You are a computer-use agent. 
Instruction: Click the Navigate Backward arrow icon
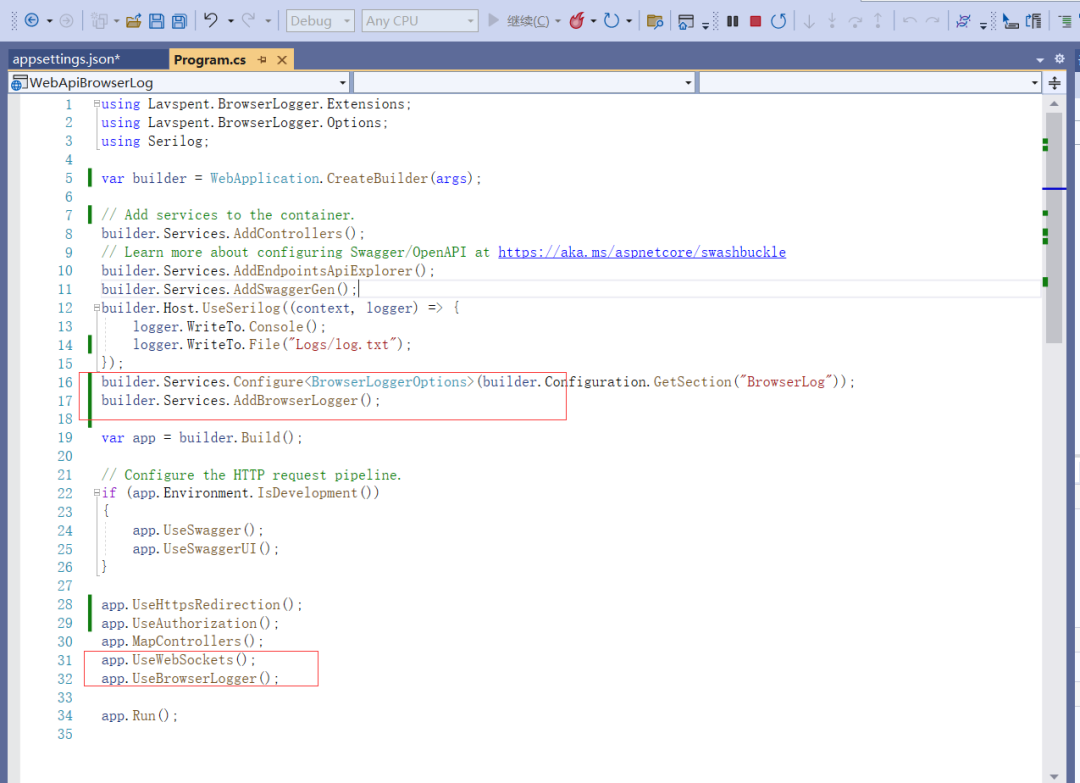(32, 21)
